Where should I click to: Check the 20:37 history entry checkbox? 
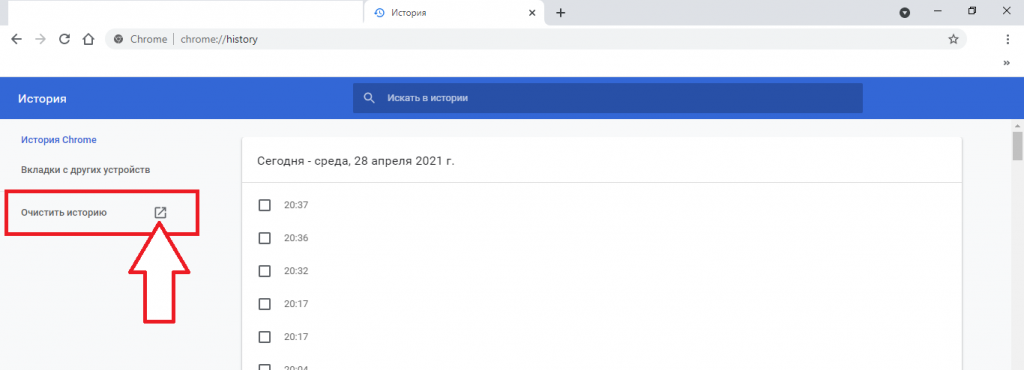(264, 206)
